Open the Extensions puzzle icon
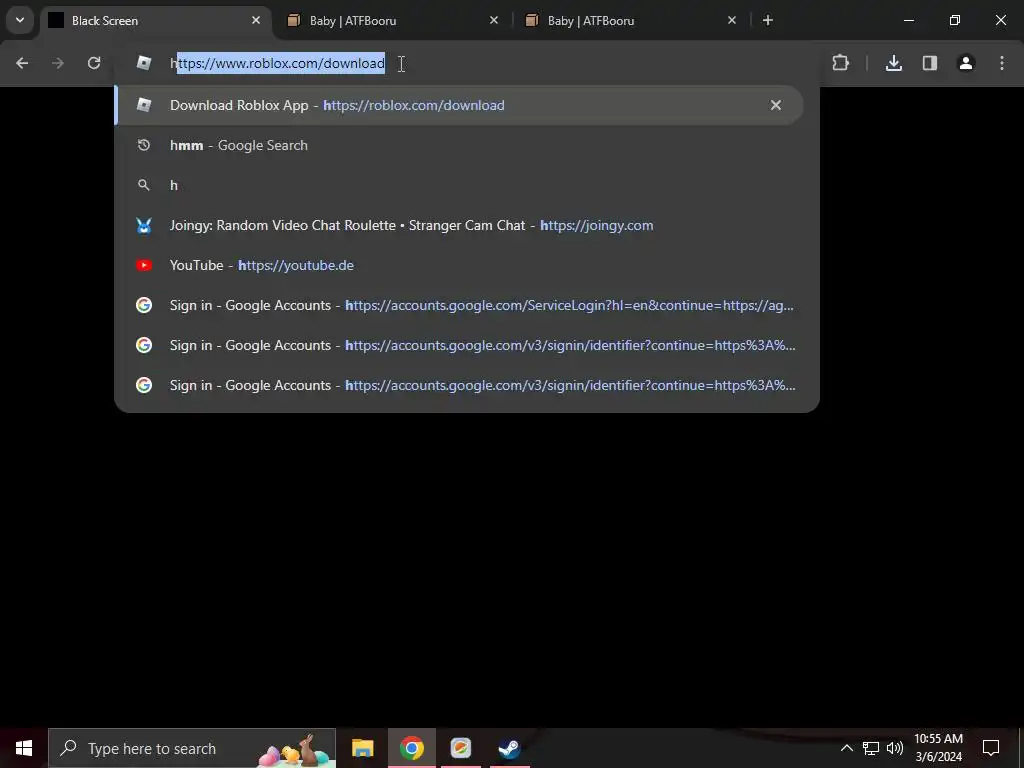The width and height of the screenshot is (1024, 768). coord(840,63)
